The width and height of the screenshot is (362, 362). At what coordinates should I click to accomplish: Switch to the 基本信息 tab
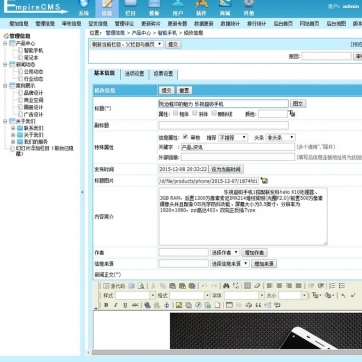pyautogui.click(x=104, y=73)
